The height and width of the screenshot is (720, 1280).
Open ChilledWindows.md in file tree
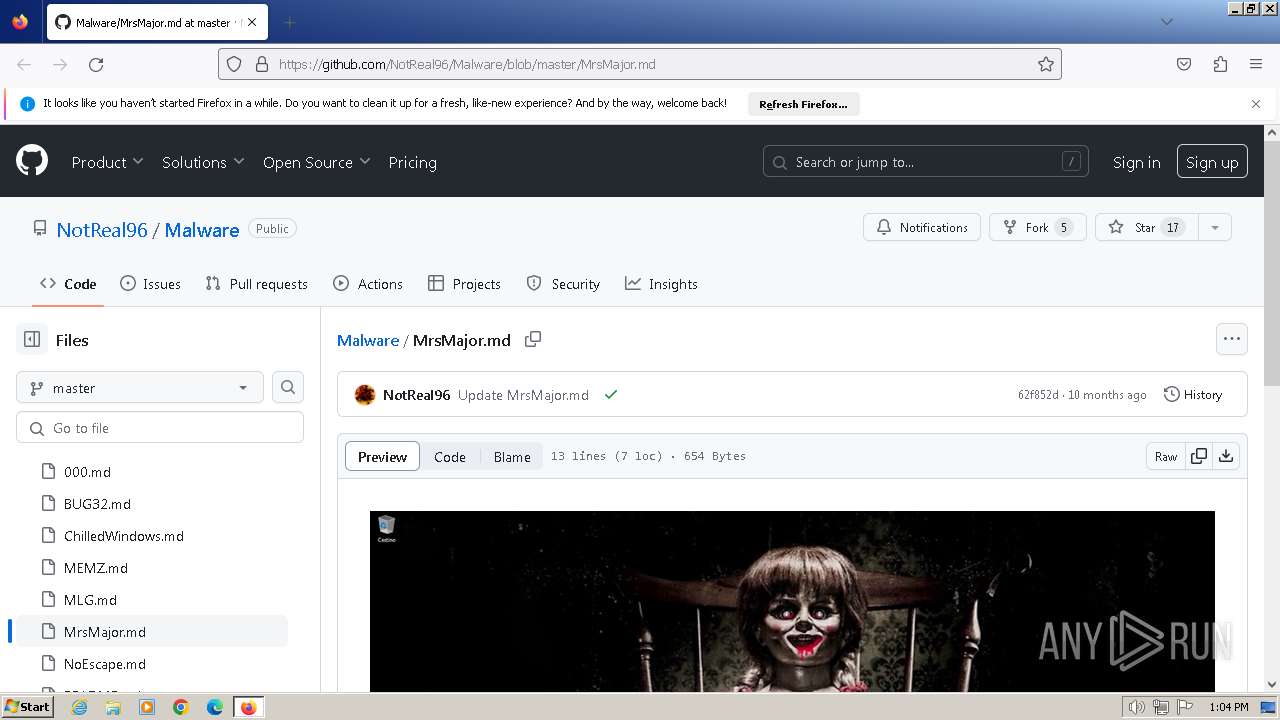click(124, 536)
